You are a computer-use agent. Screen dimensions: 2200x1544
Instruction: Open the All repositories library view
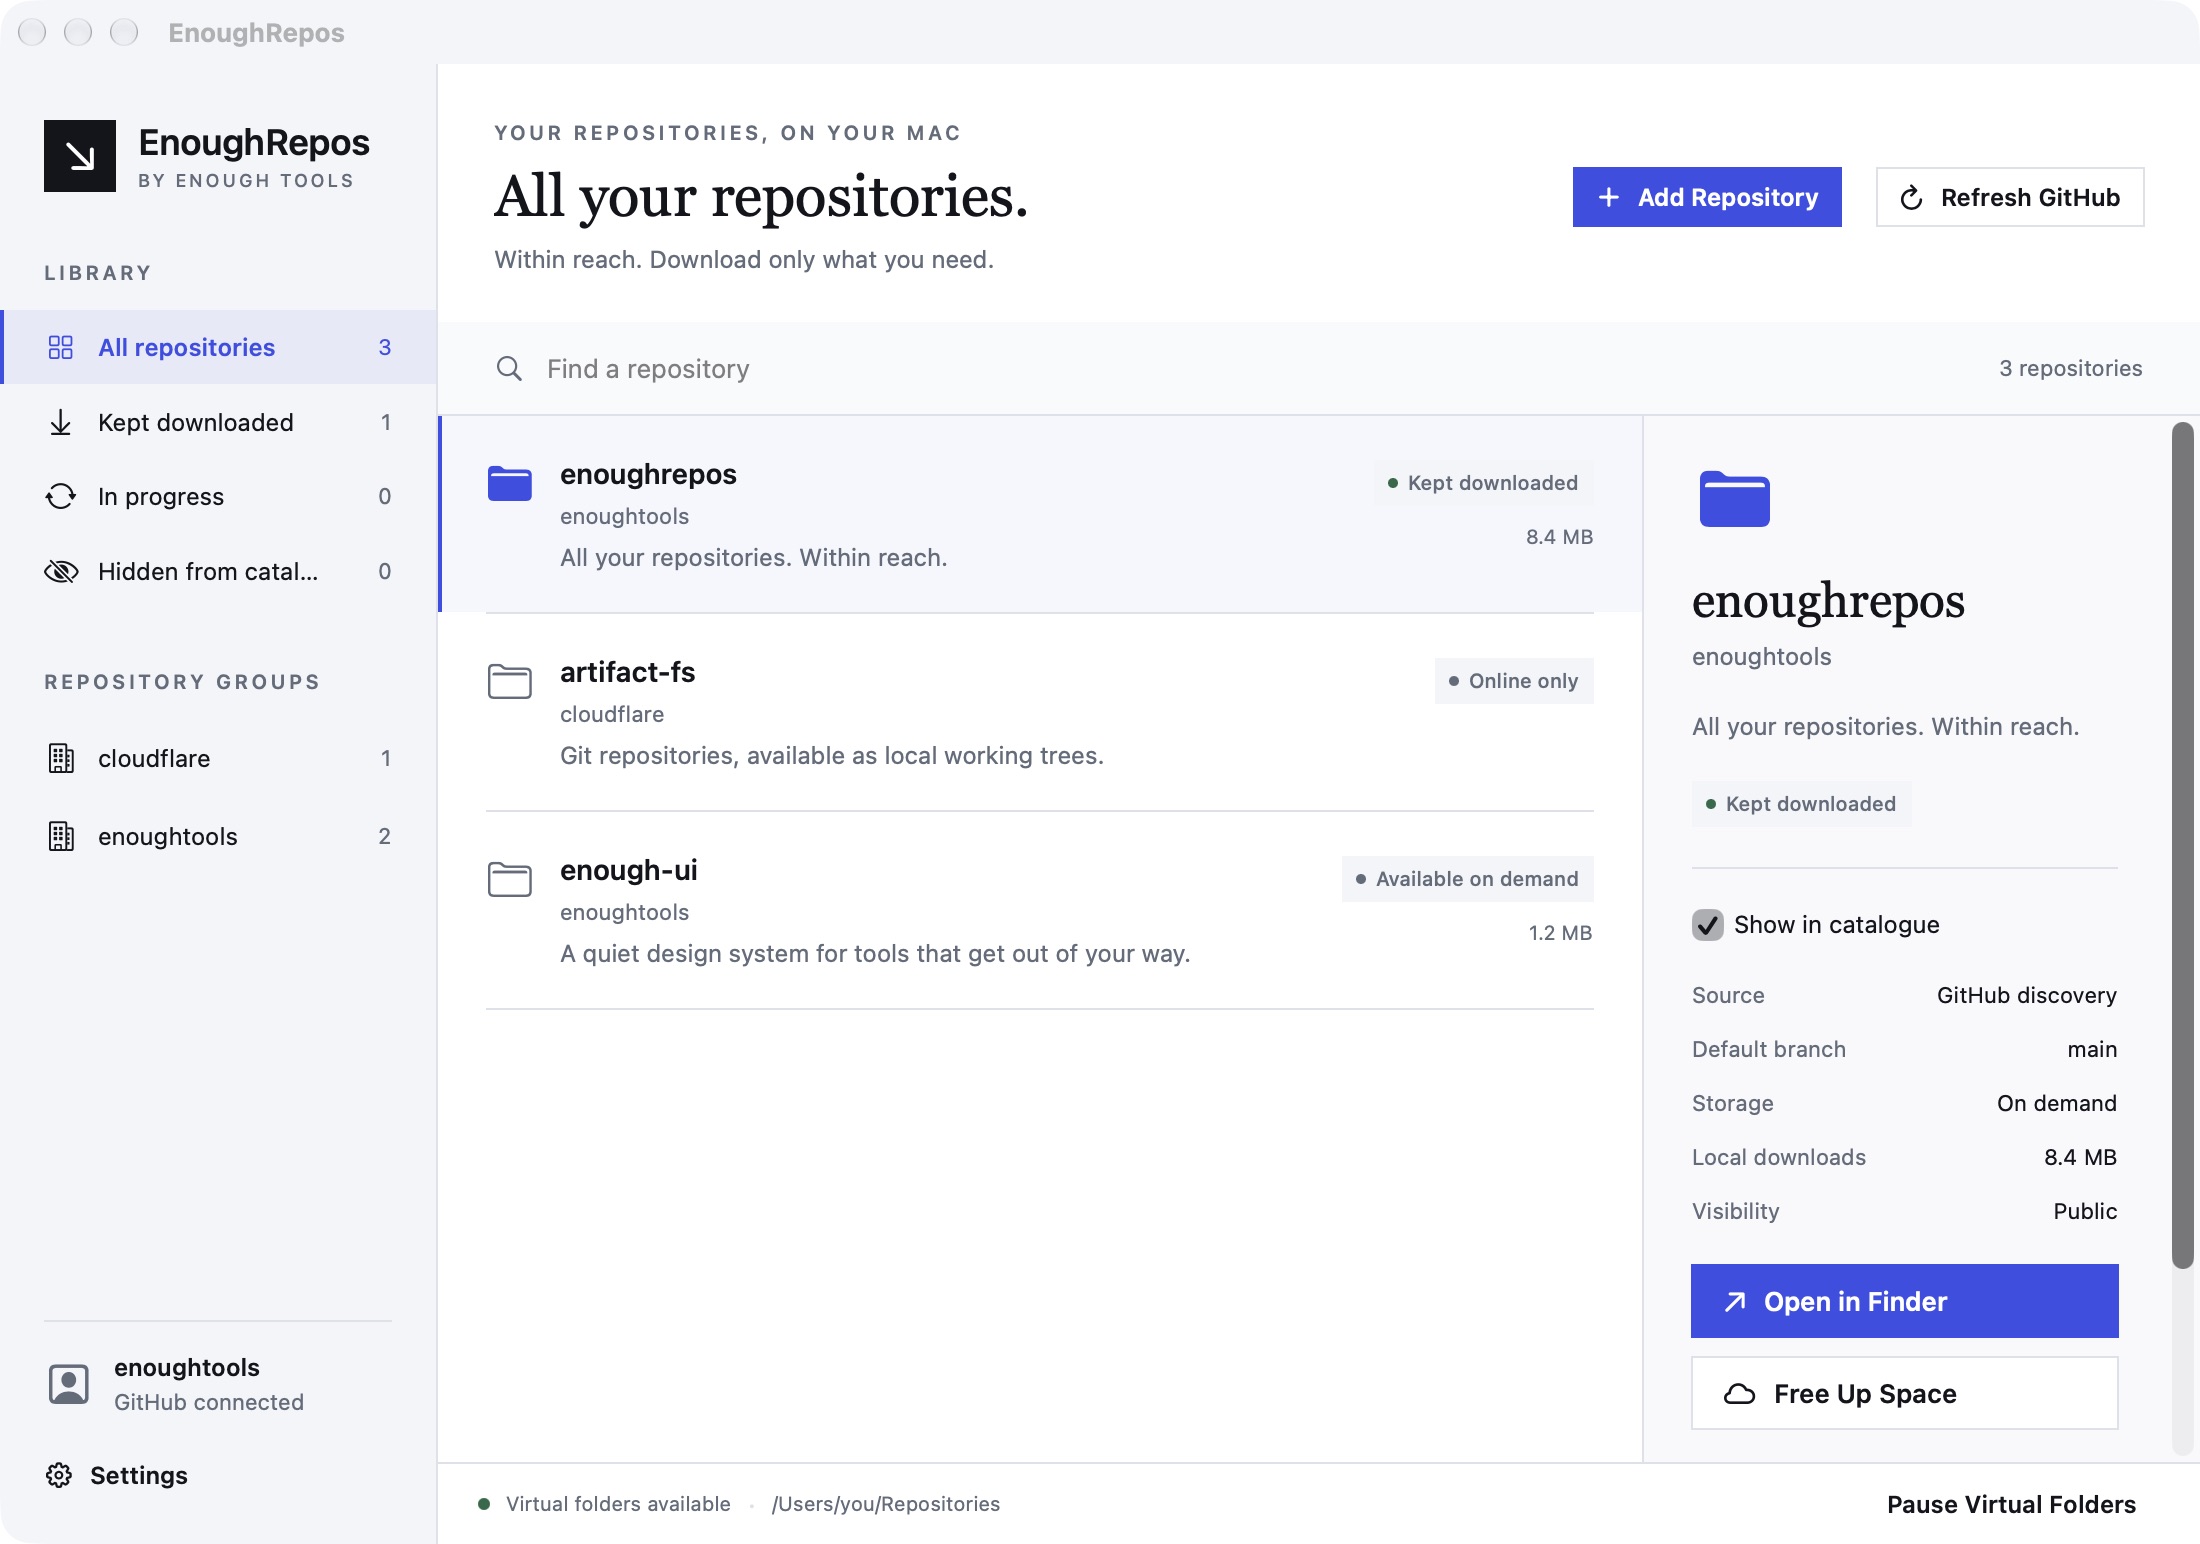[x=219, y=347]
